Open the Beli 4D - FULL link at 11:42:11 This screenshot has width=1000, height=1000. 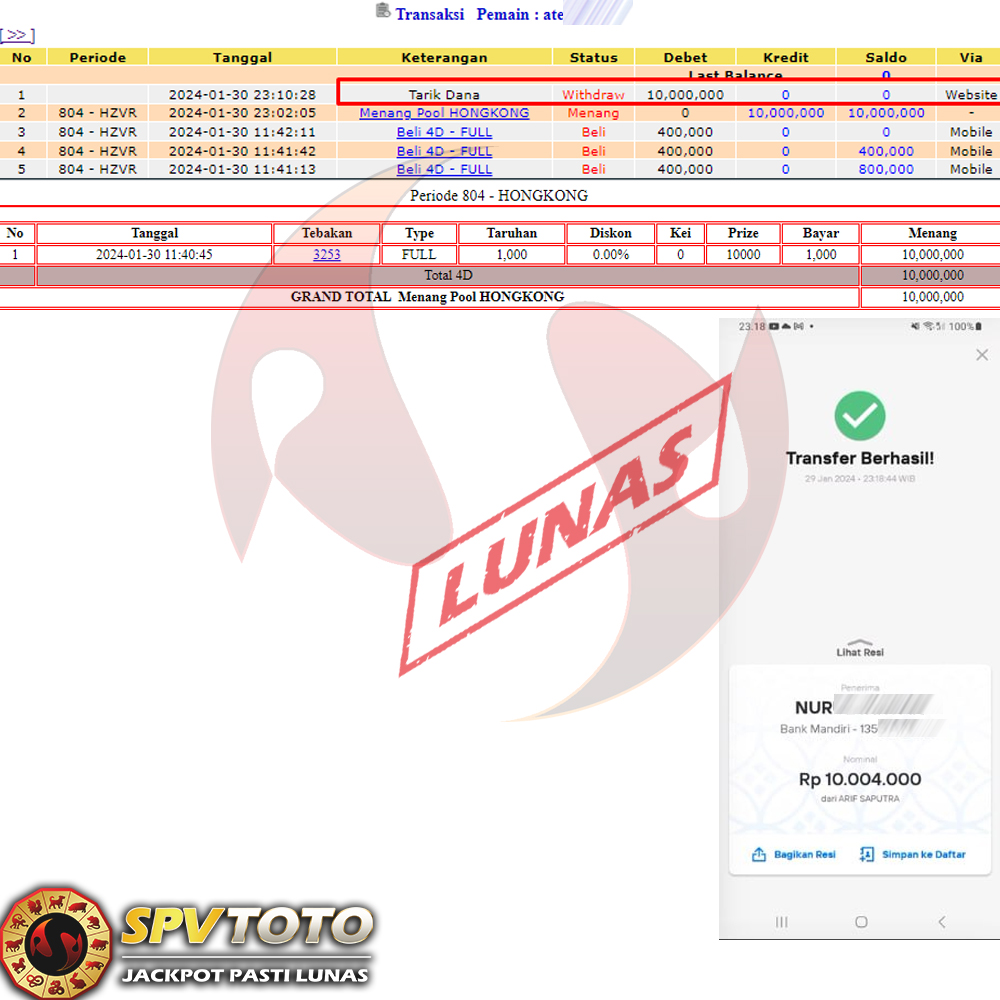pyautogui.click(x=444, y=132)
